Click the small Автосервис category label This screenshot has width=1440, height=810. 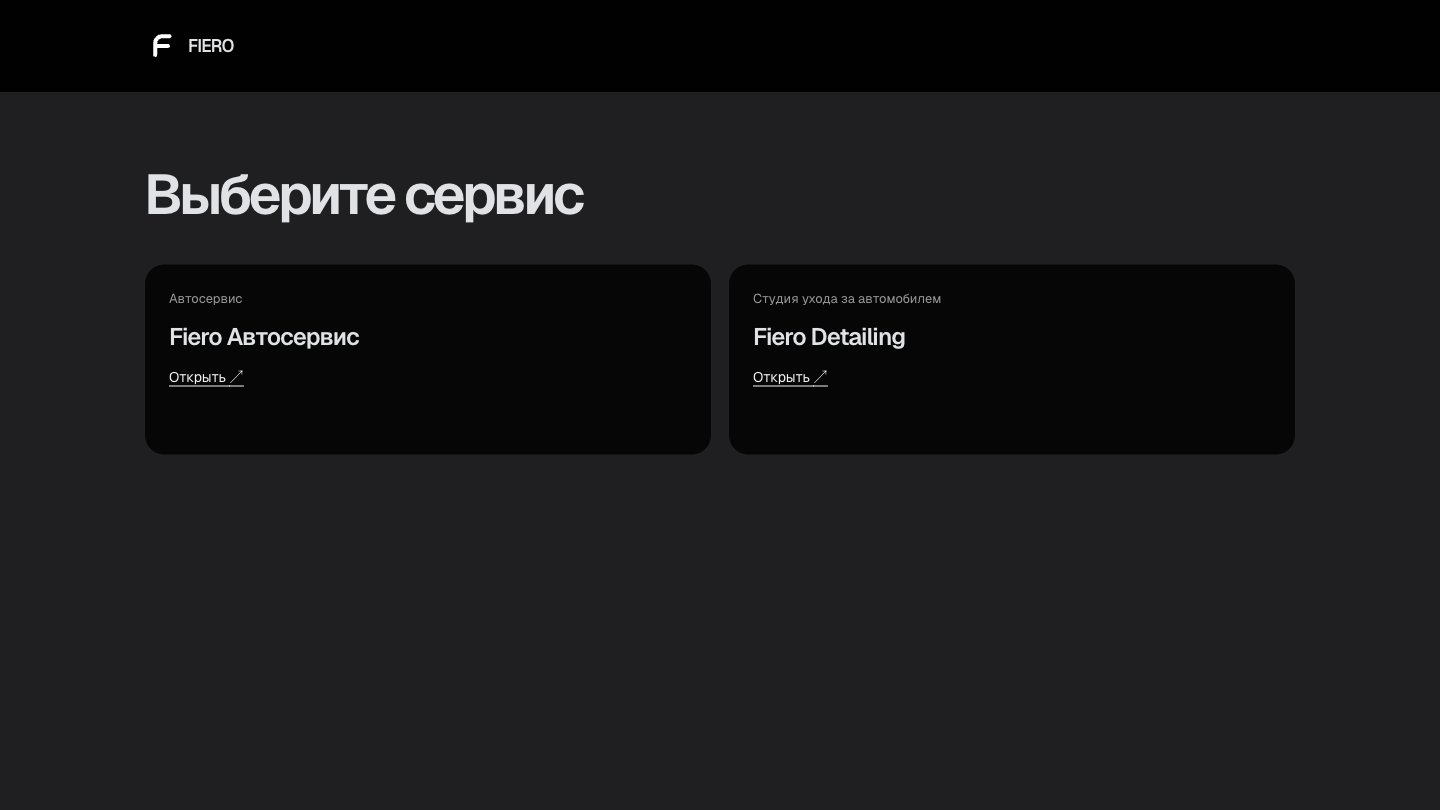(x=206, y=299)
